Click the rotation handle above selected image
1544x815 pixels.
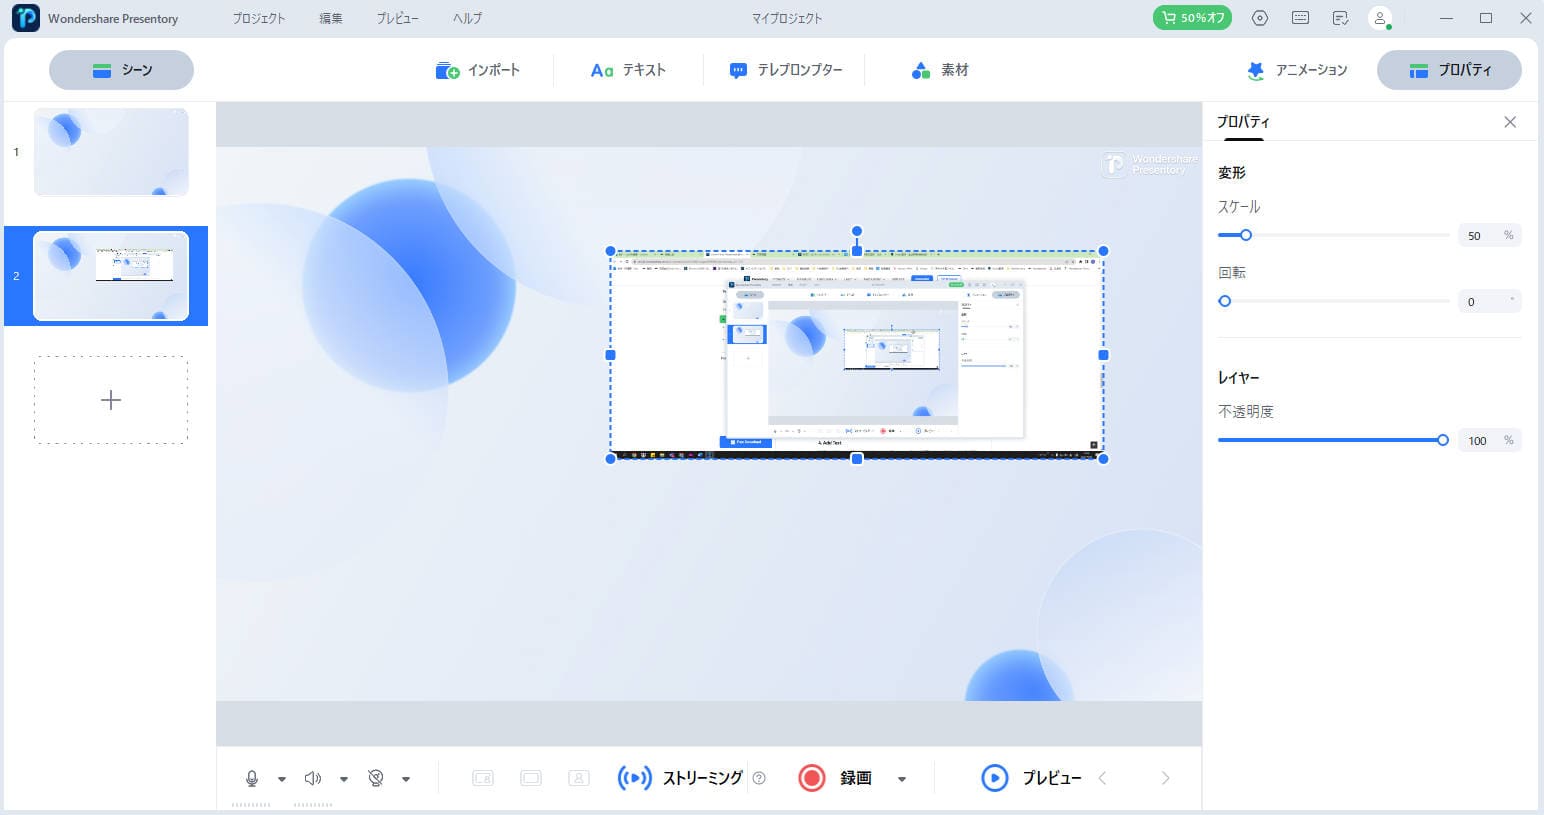pyautogui.click(x=857, y=231)
